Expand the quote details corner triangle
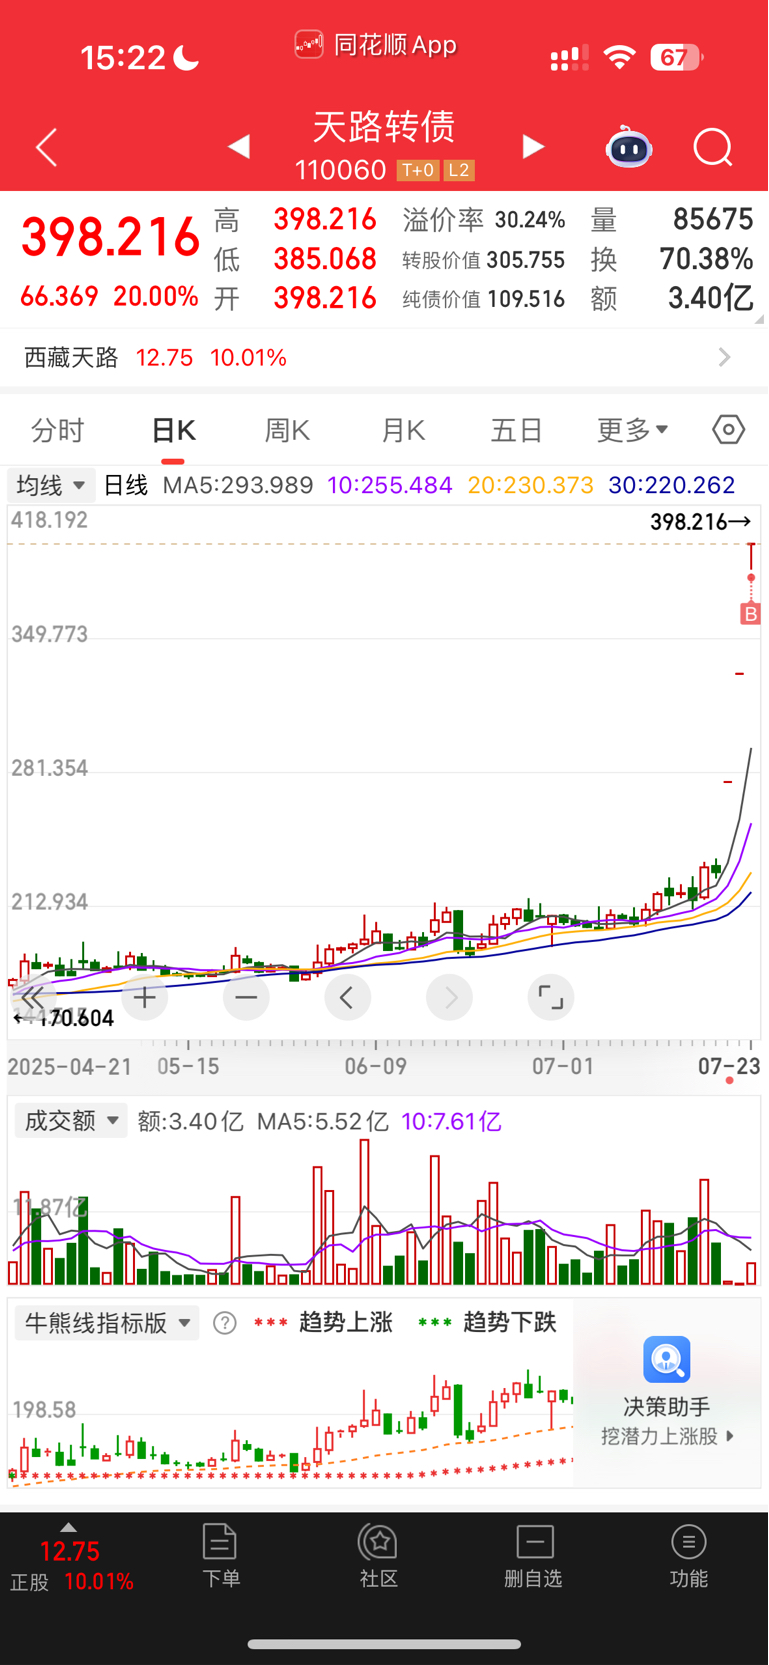Image resolution: width=769 pixels, height=1665 pixels. coord(759,319)
